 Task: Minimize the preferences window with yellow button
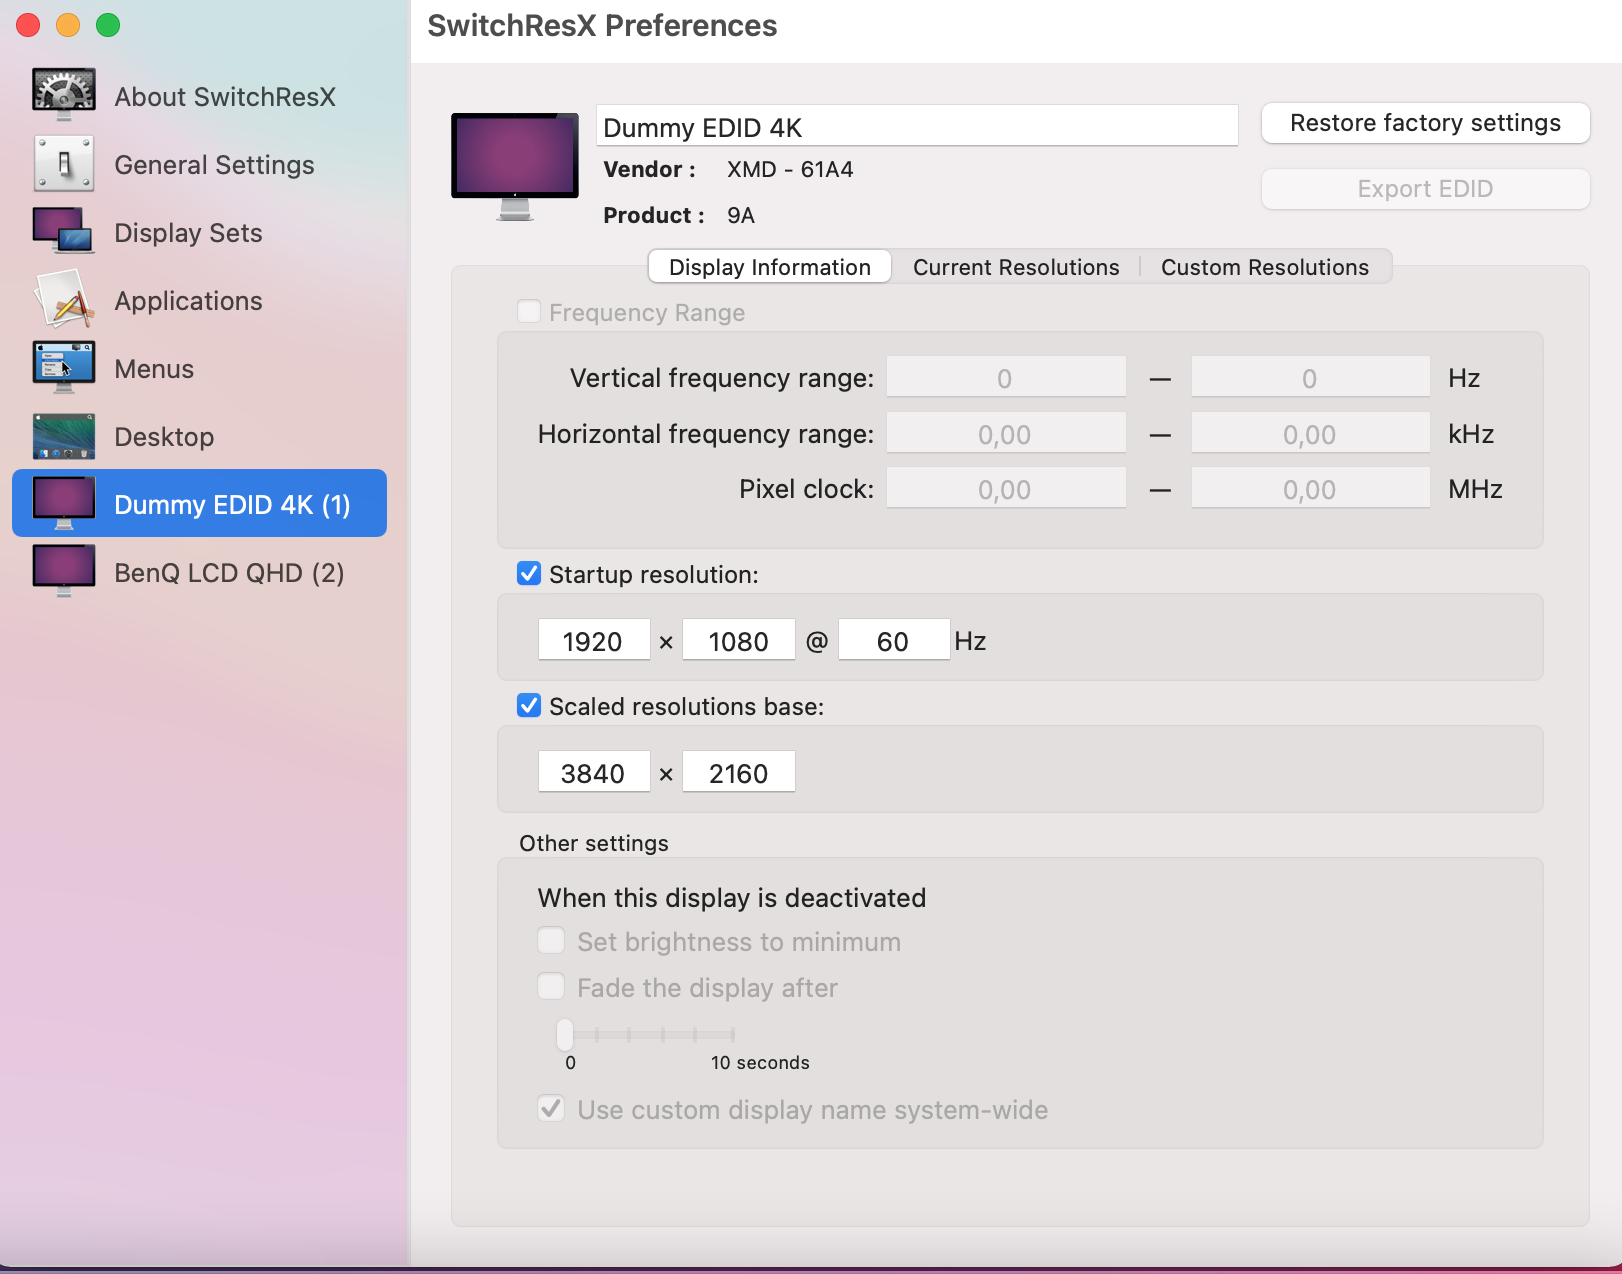point(68,25)
